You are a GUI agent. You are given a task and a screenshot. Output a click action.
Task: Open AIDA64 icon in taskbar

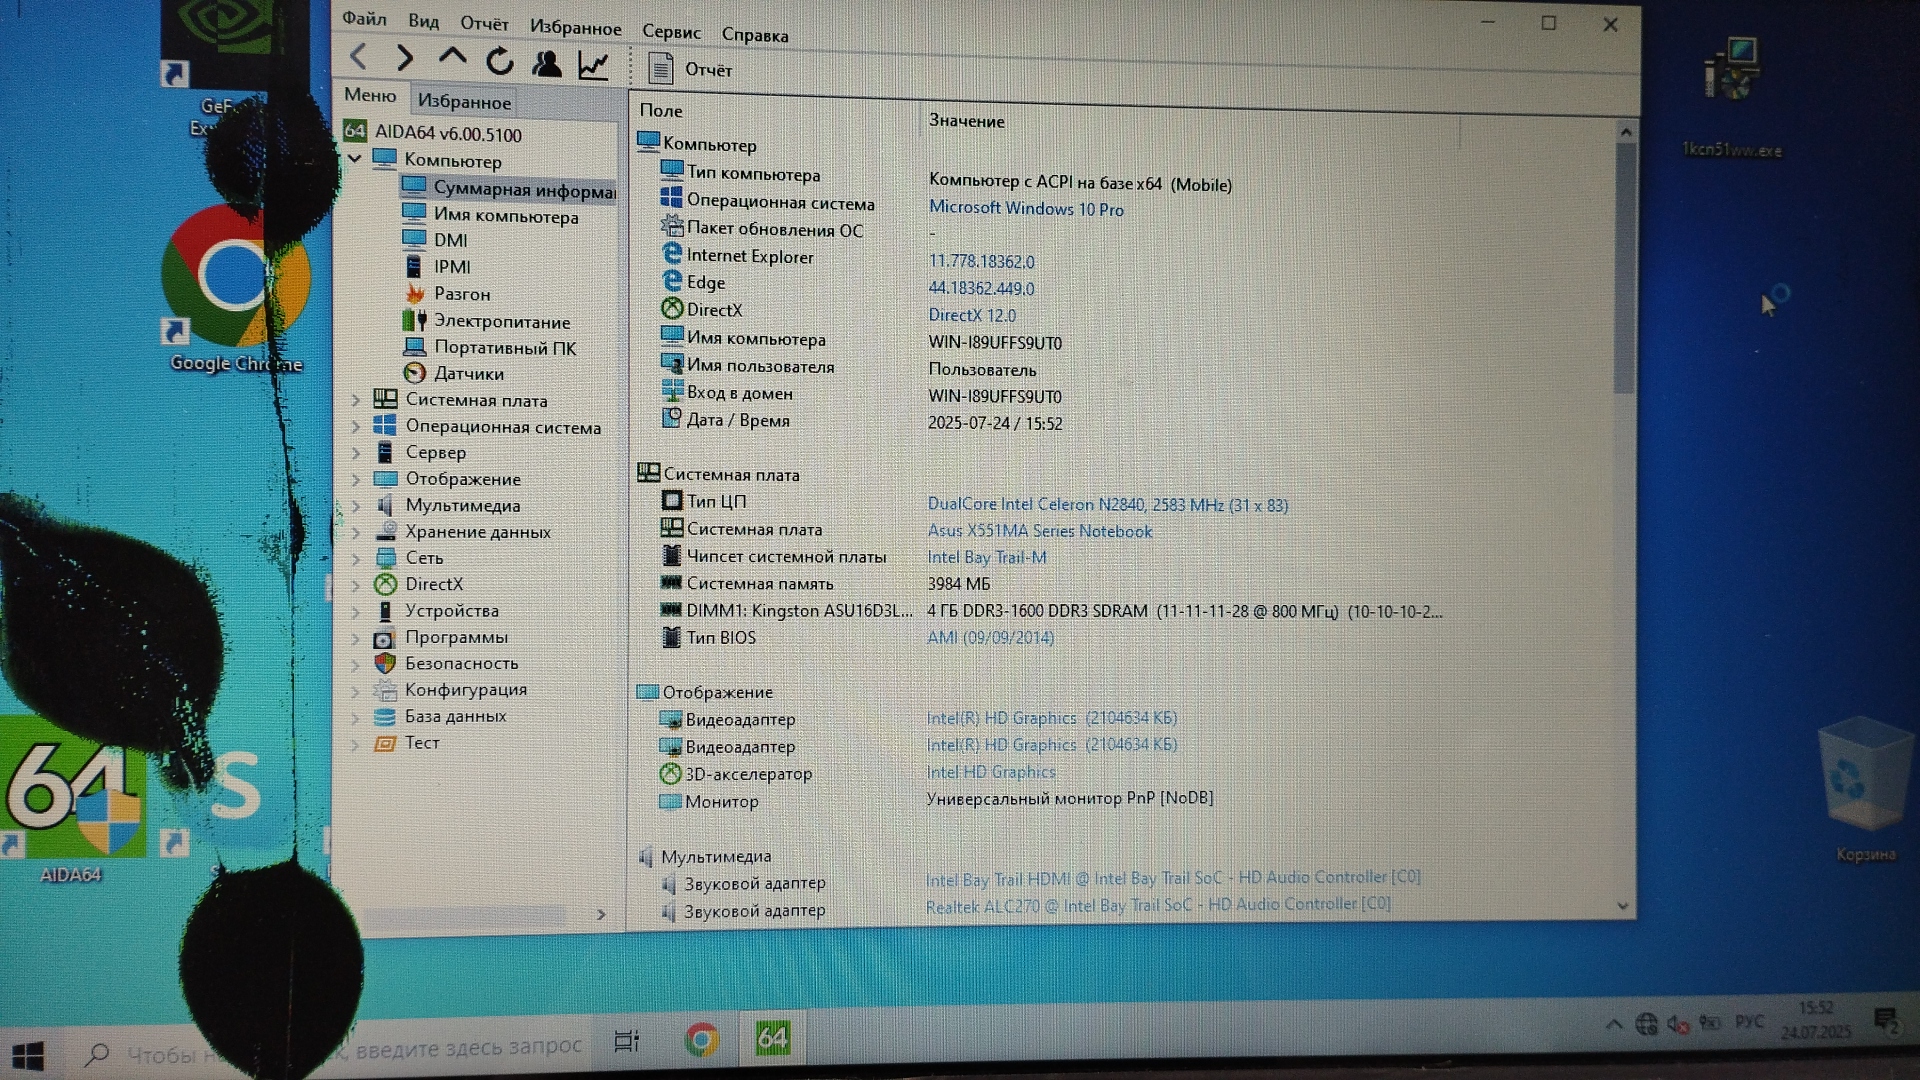click(772, 1039)
